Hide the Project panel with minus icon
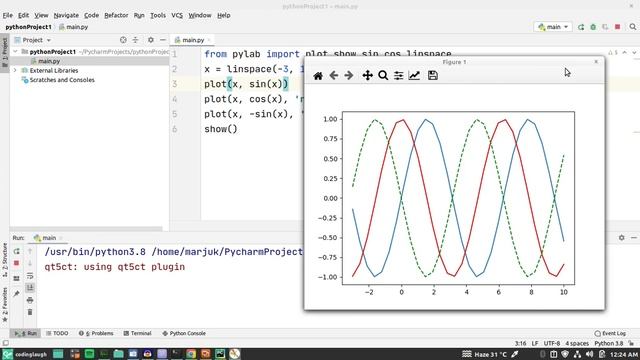 click(163, 40)
